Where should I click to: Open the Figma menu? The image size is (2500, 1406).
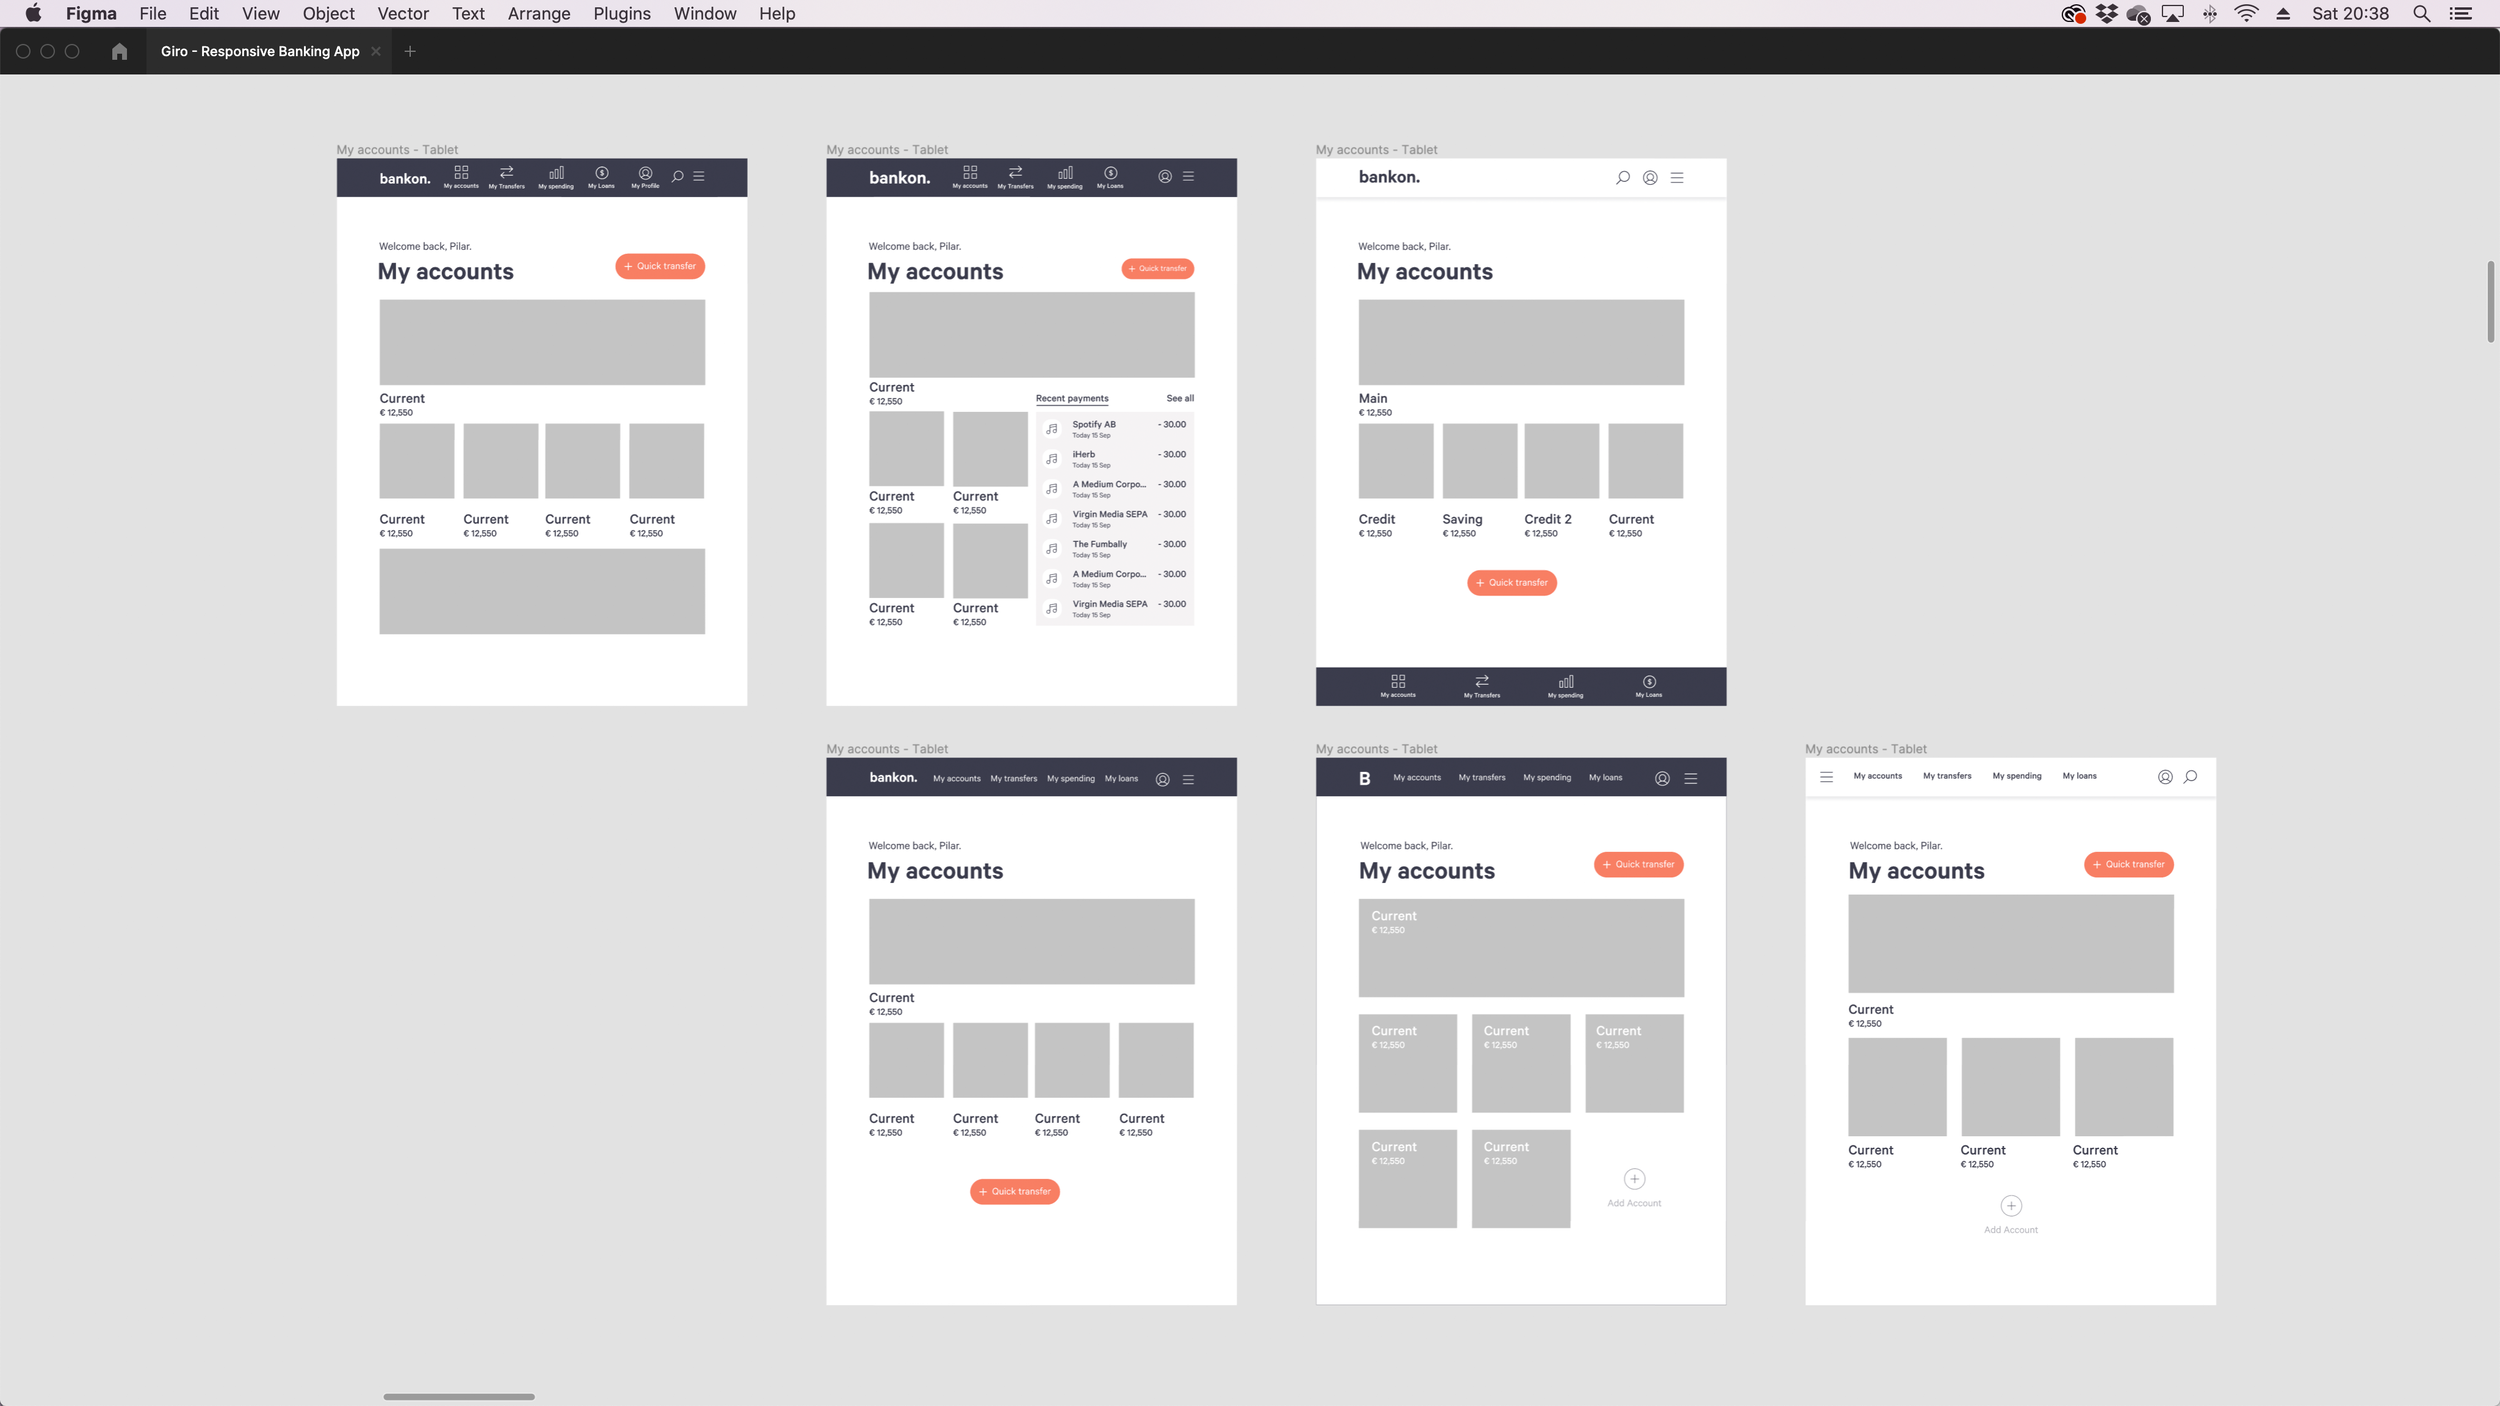[x=91, y=13]
